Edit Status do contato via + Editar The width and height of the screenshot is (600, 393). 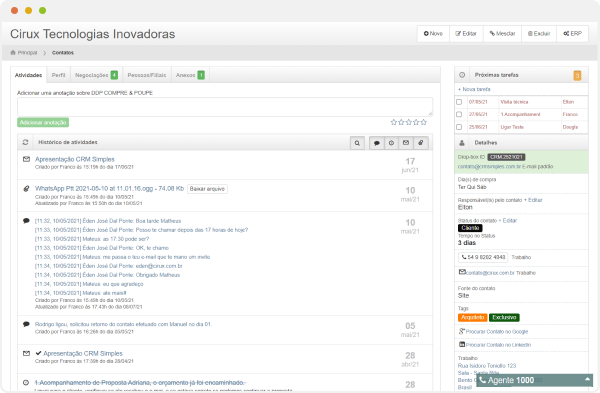click(x=507, y=221)
